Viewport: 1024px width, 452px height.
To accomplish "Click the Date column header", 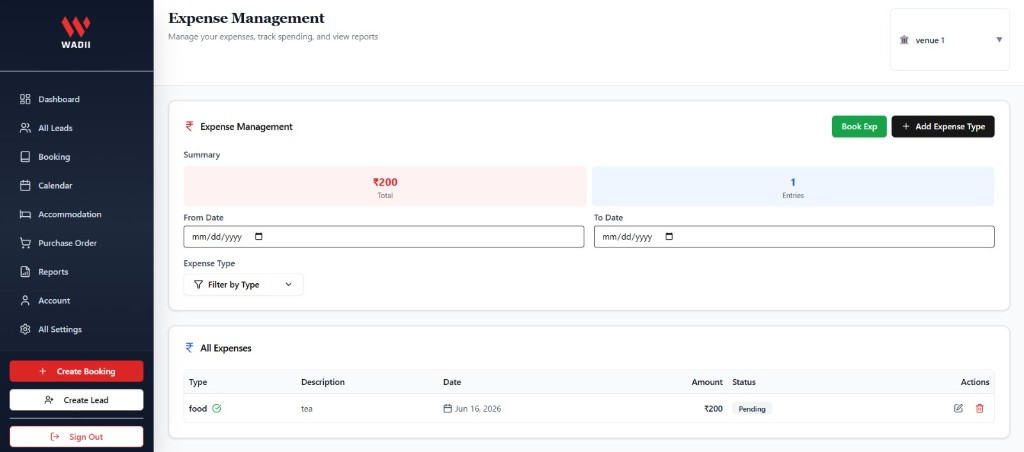I will (452, 382).
